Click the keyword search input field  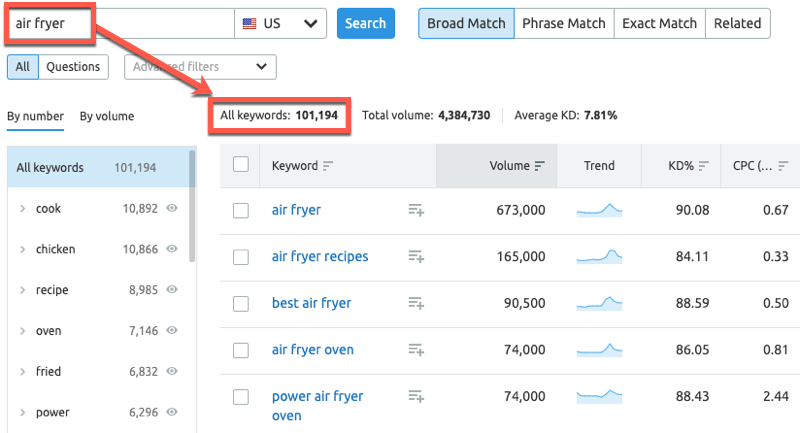point(120,23)
